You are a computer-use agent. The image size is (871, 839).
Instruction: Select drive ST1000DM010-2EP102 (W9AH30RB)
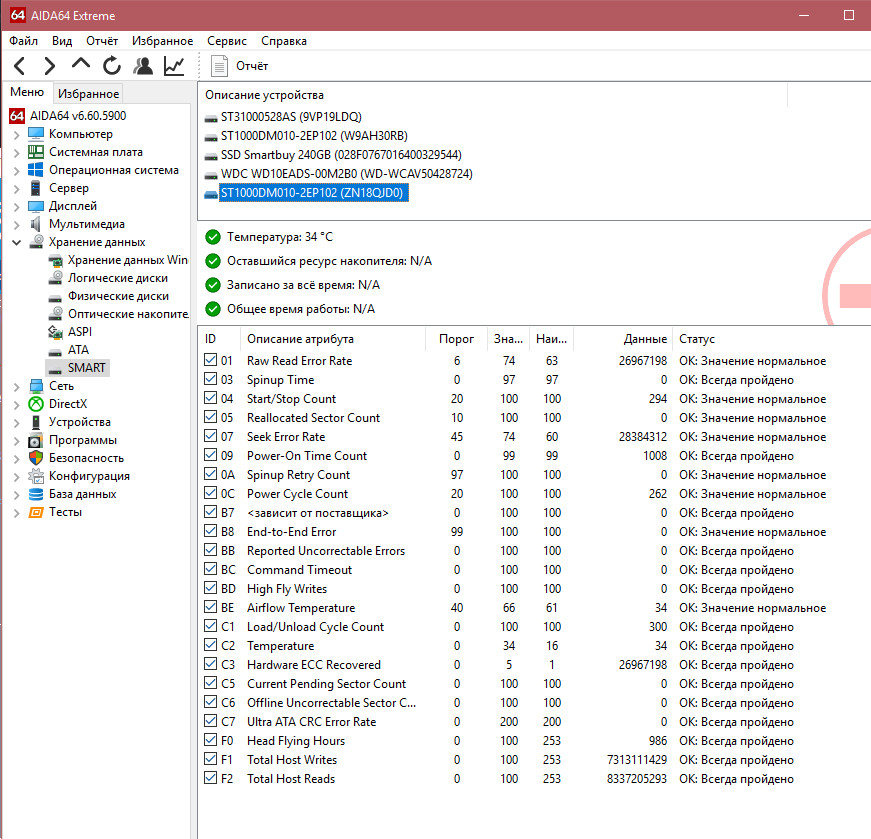point(314,136)
